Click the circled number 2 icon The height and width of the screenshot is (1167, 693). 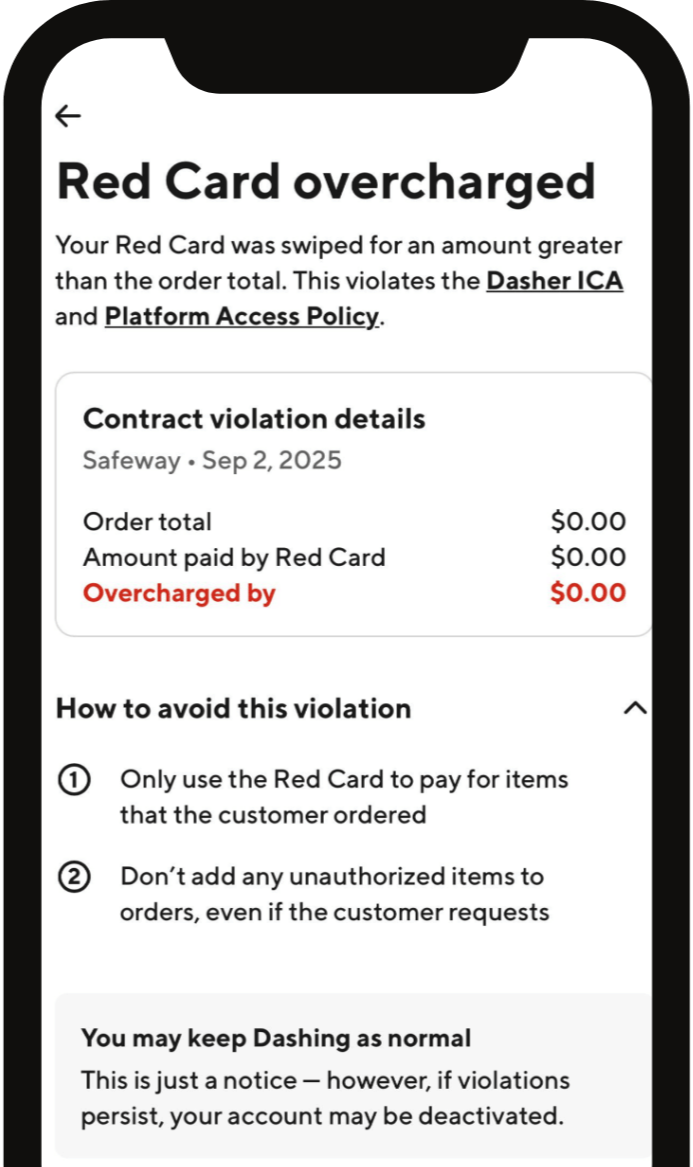(75, 877)
